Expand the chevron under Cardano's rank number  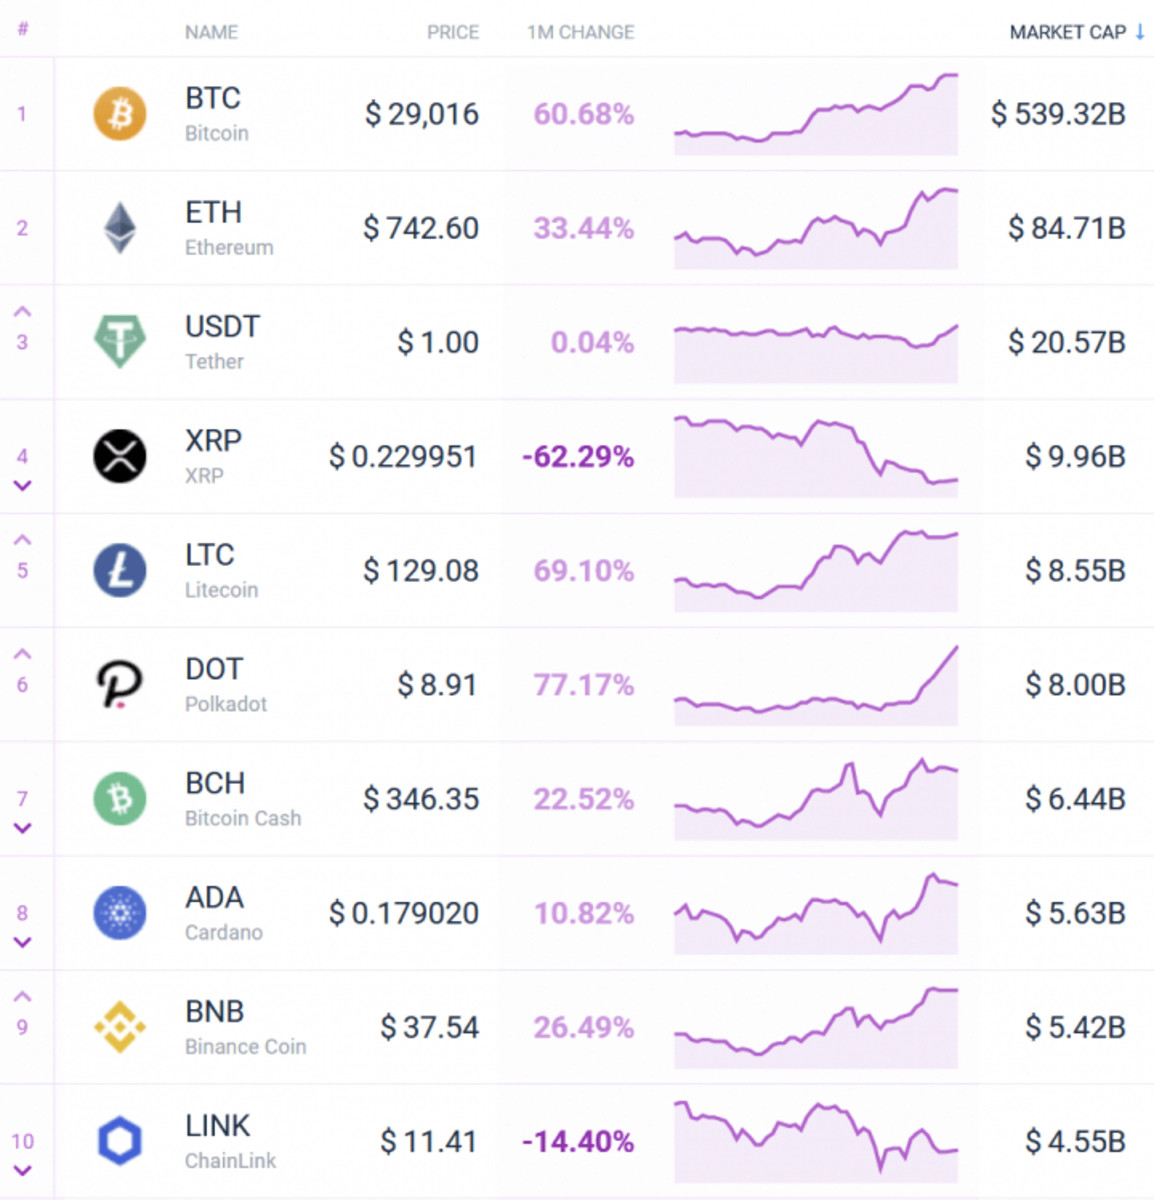[22, 941]
